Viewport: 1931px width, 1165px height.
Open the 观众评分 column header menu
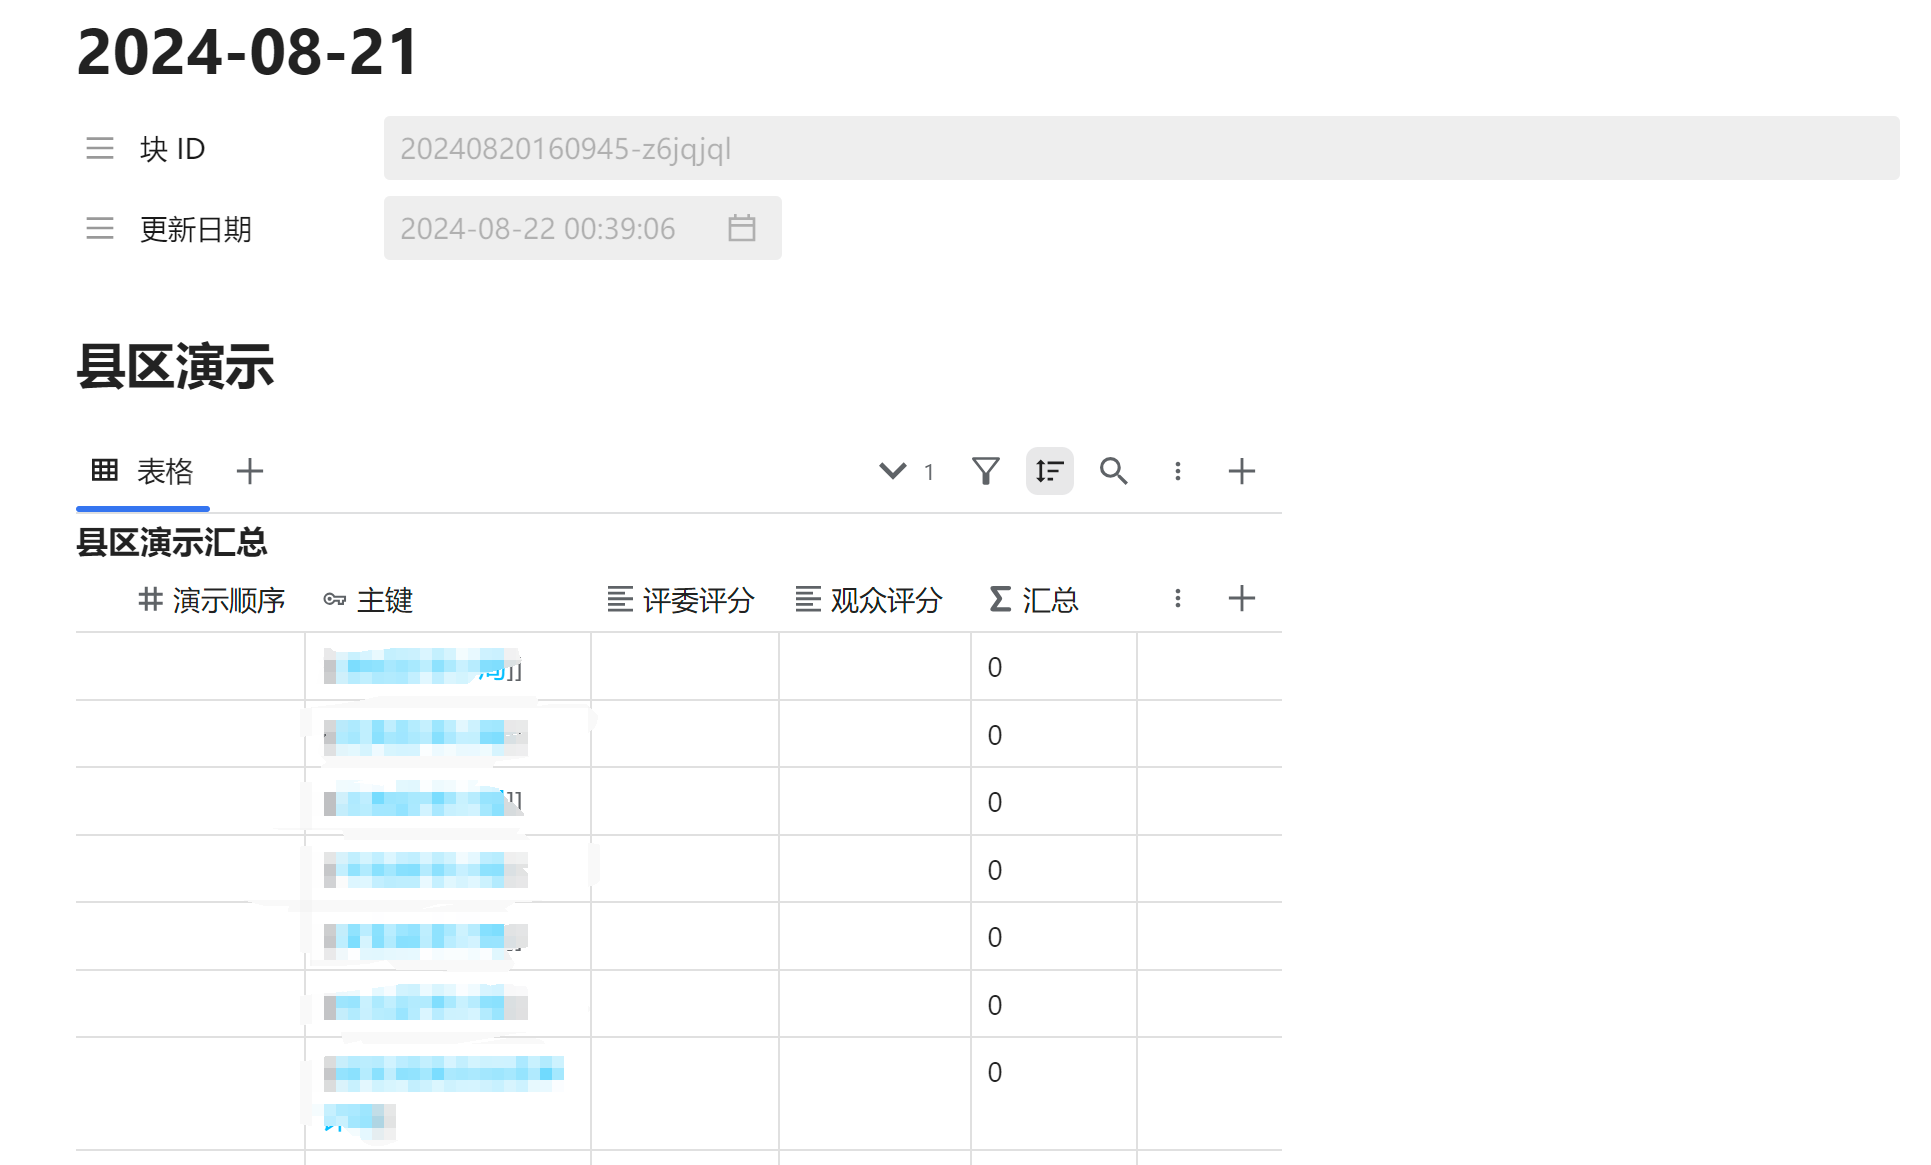tap(869, 600)
